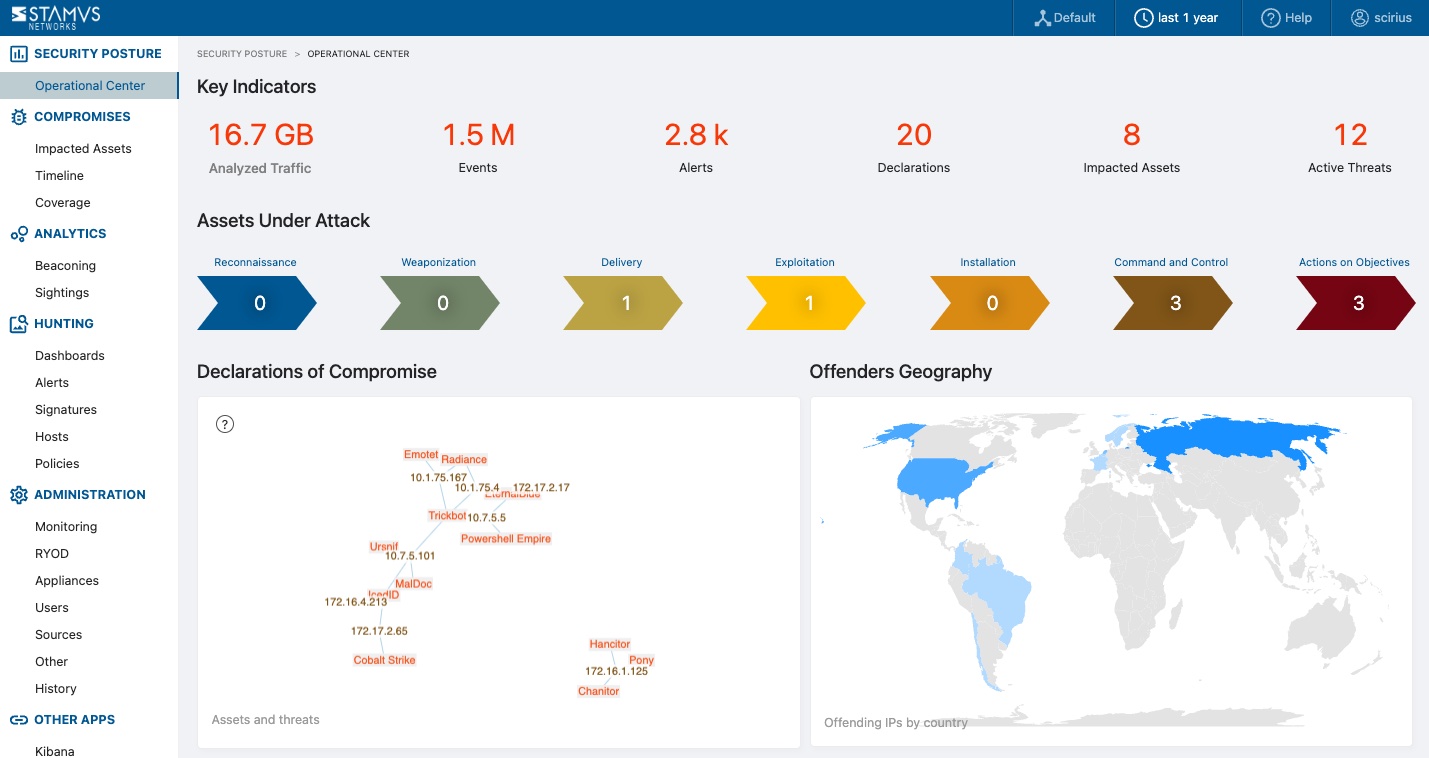Click the help tooltip on Declarations chart
Image resolution: width=1429 pixels, height=758 pixels.
225,424
